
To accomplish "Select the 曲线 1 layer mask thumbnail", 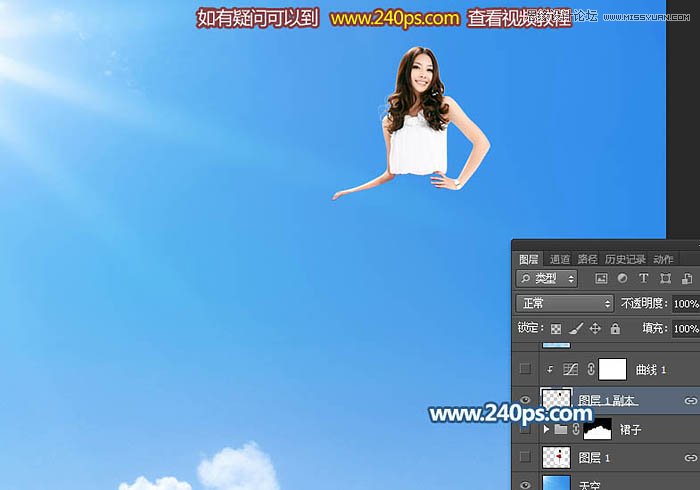I will (612, 369).
